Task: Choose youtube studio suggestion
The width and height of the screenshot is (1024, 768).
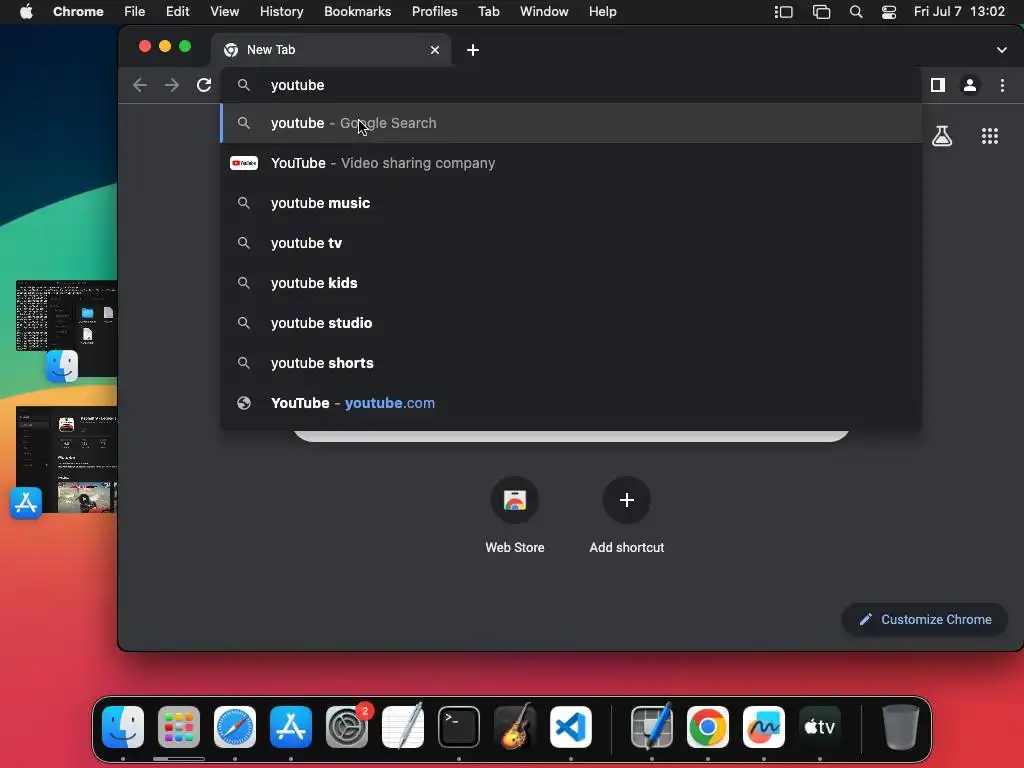Action: tap(571, 323)
